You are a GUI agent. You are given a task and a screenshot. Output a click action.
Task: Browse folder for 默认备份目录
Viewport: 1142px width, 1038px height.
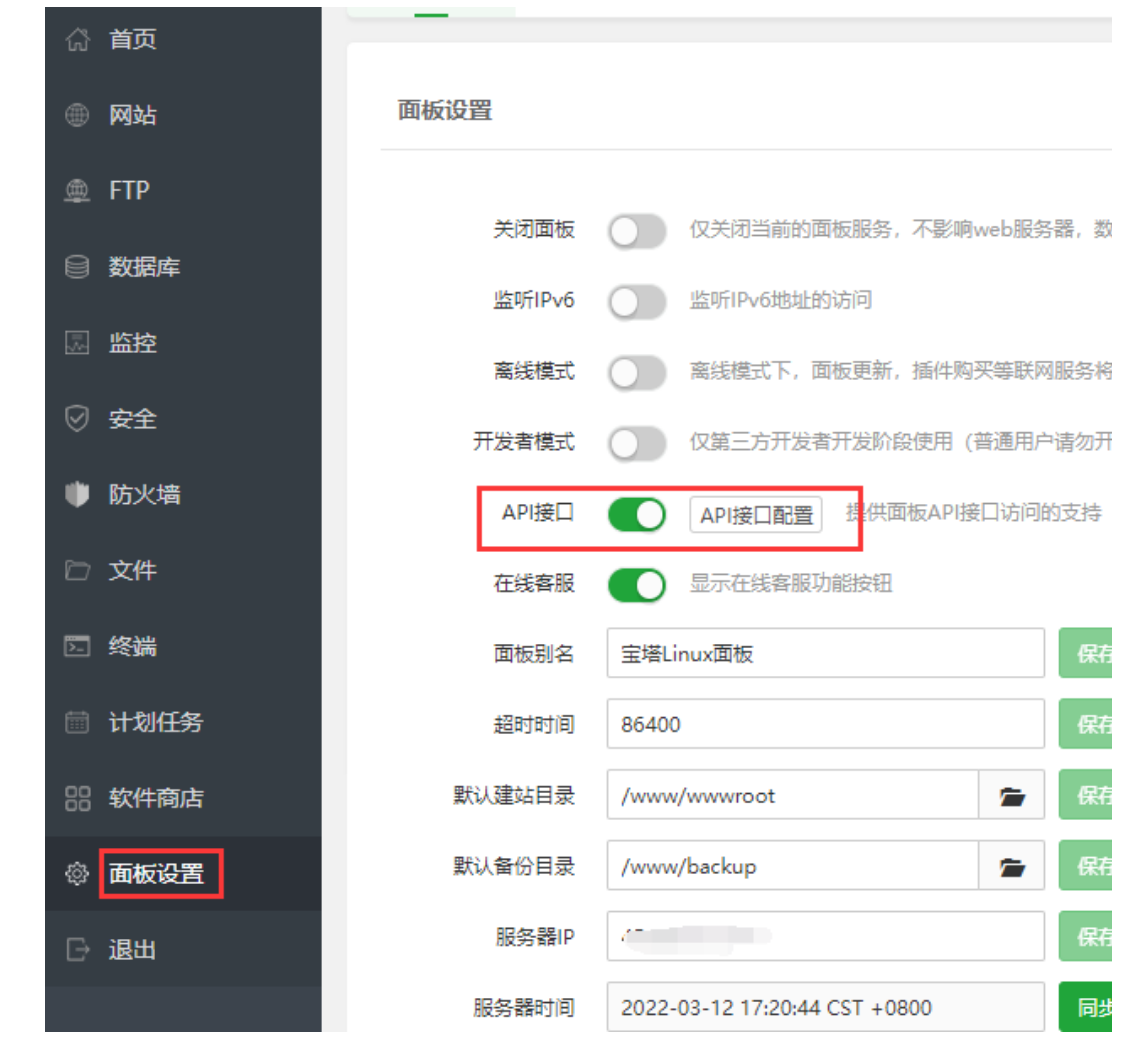click(1011, 867)
